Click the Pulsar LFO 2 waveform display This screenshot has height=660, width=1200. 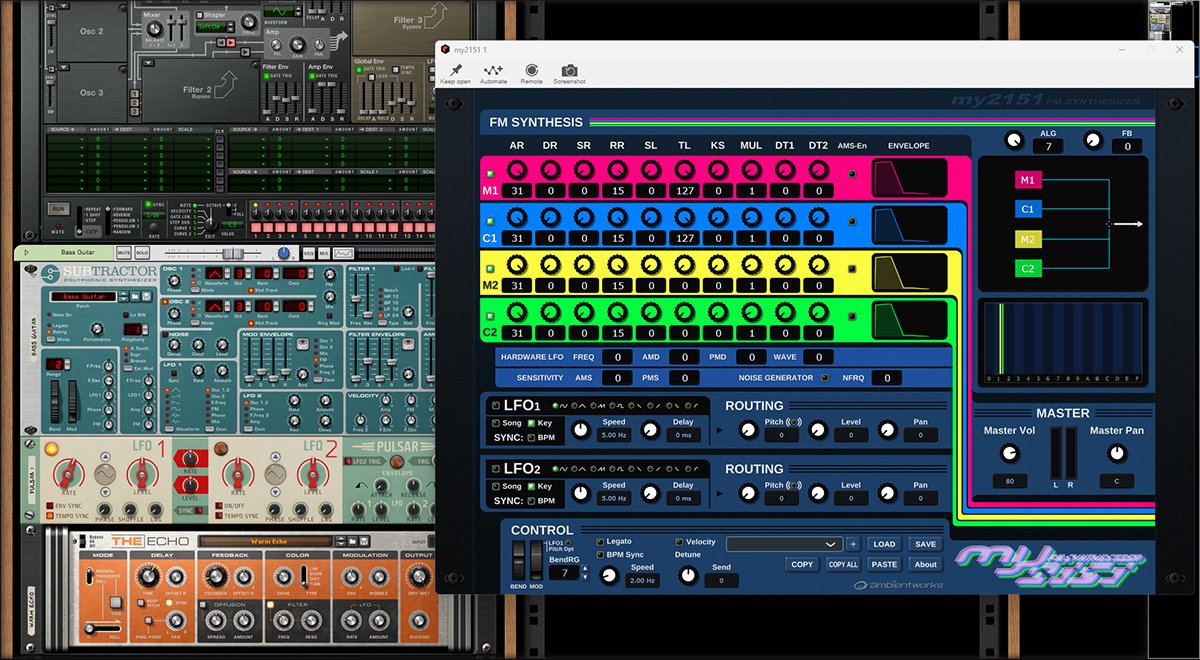pos(276,475)
